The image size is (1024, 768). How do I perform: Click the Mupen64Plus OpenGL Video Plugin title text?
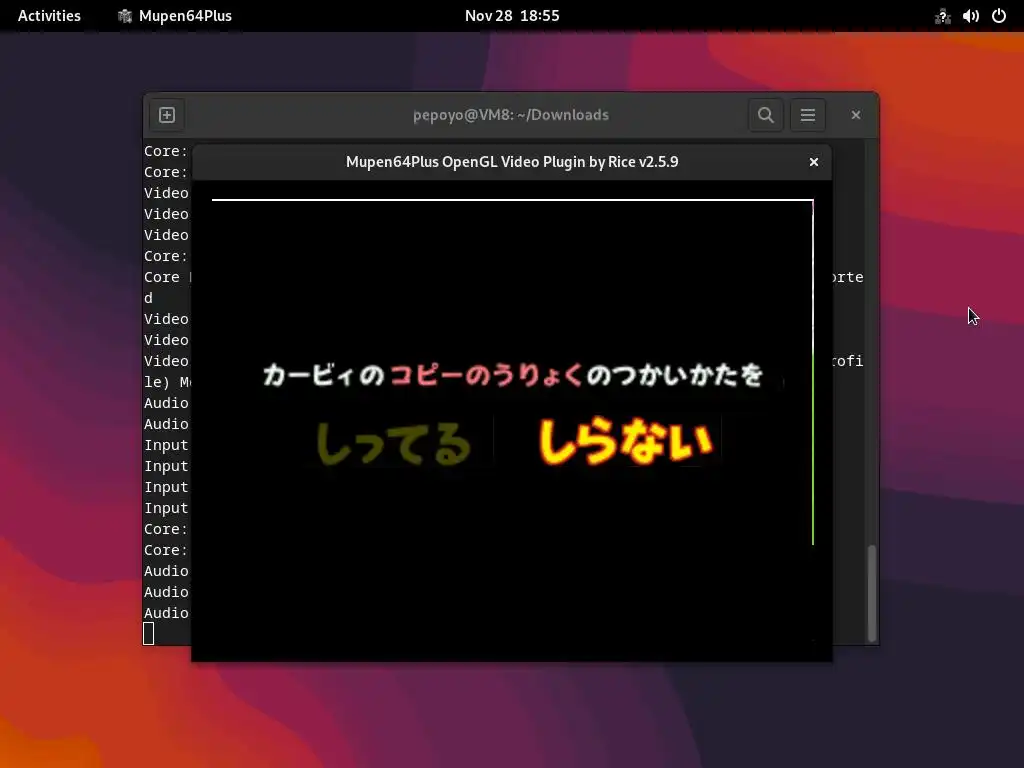(x=512, y=162)
